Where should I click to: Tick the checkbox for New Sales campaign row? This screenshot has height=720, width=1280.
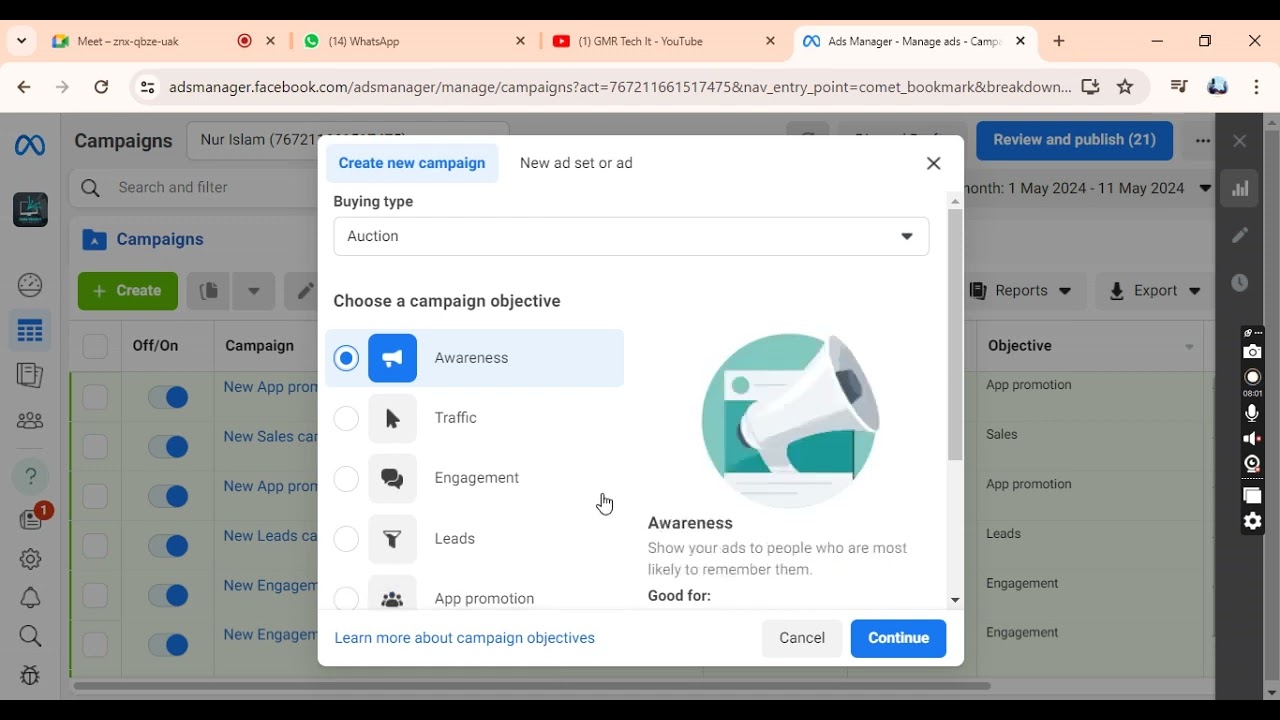pos(95,446)
